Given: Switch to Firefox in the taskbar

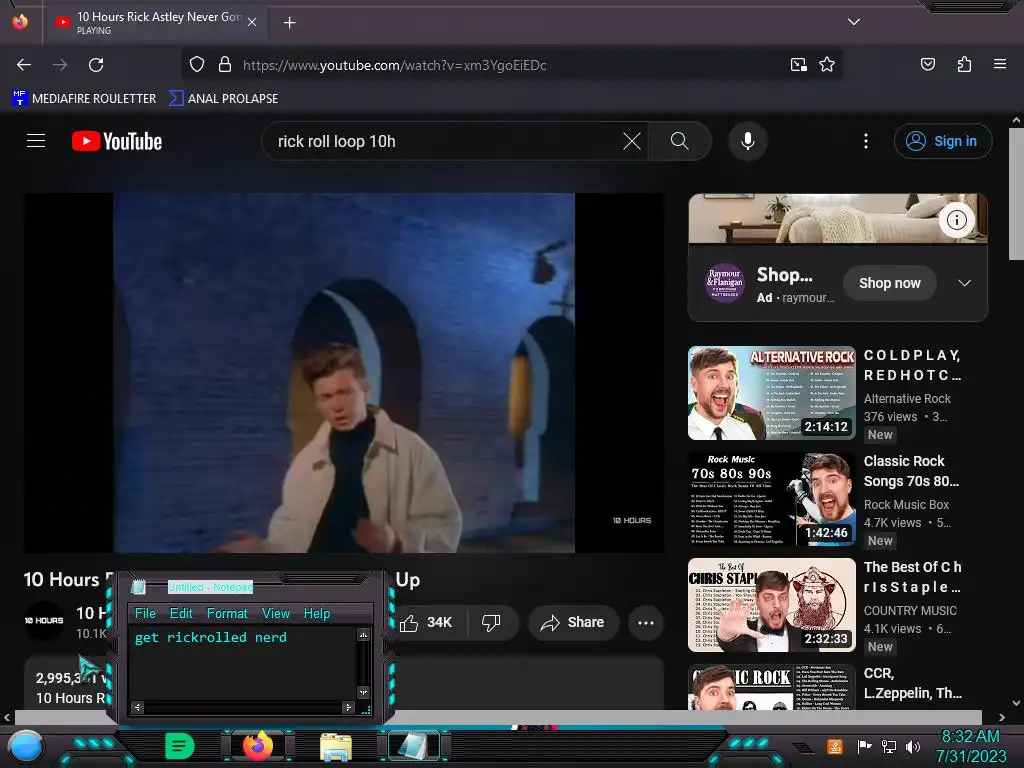Looking at the screenshot, I should [x=258, y=745].
